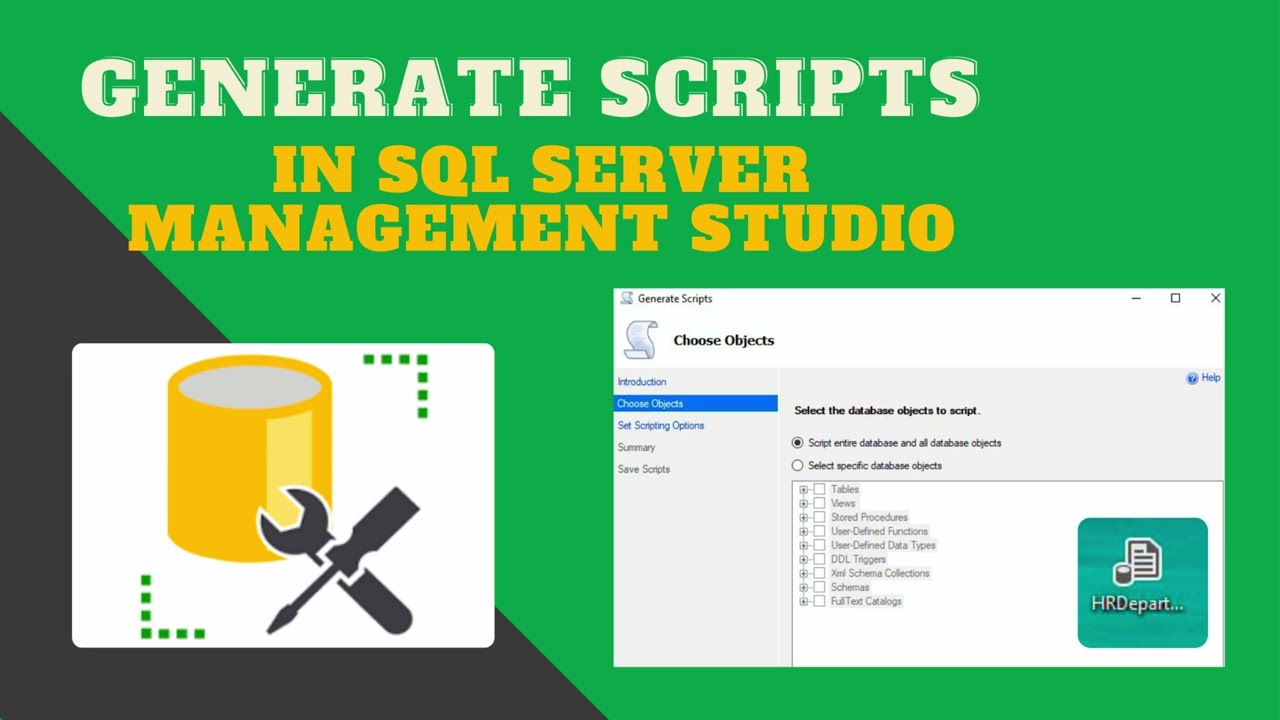Expand the DDL Triggers node

tap(804, 560)
